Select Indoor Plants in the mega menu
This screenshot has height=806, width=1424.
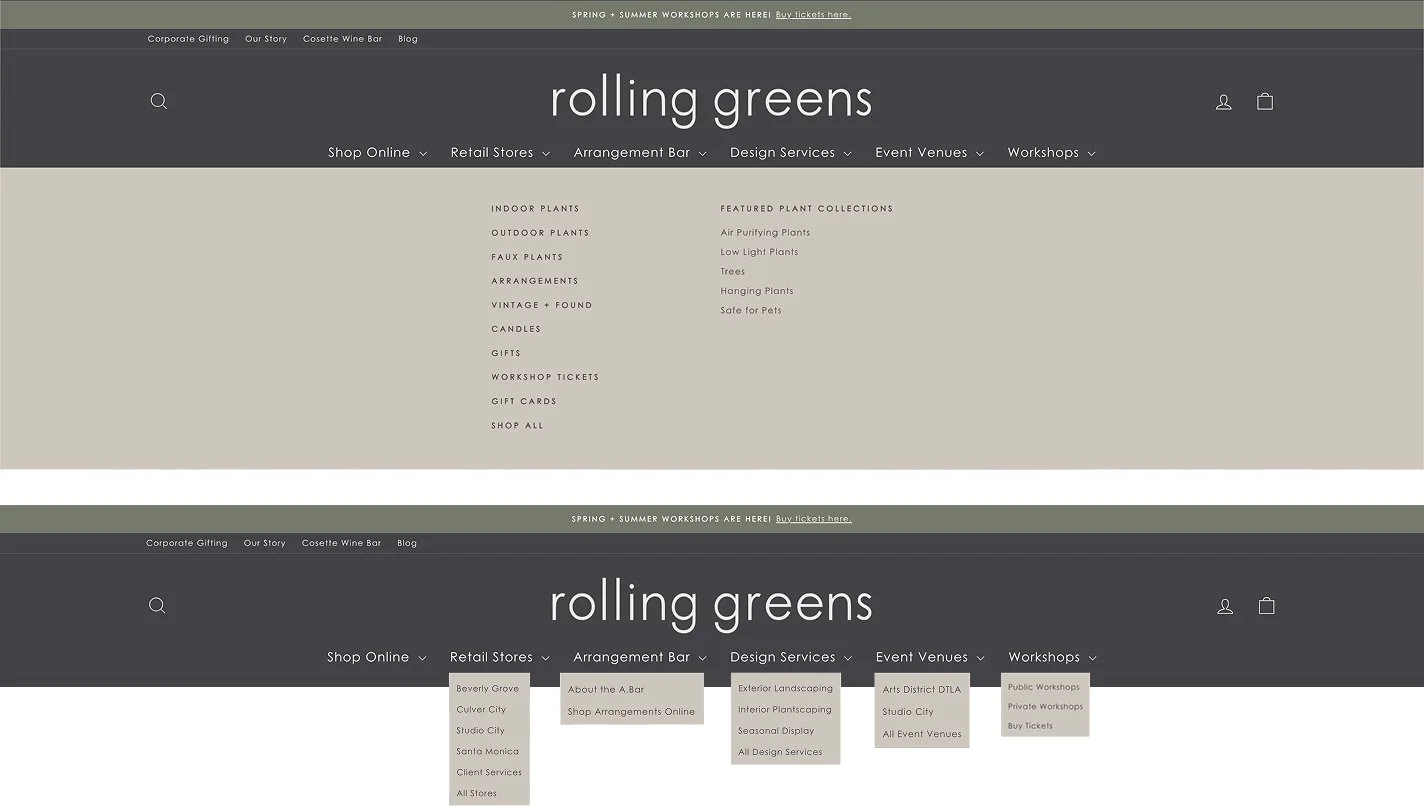(x=535, y=209)
